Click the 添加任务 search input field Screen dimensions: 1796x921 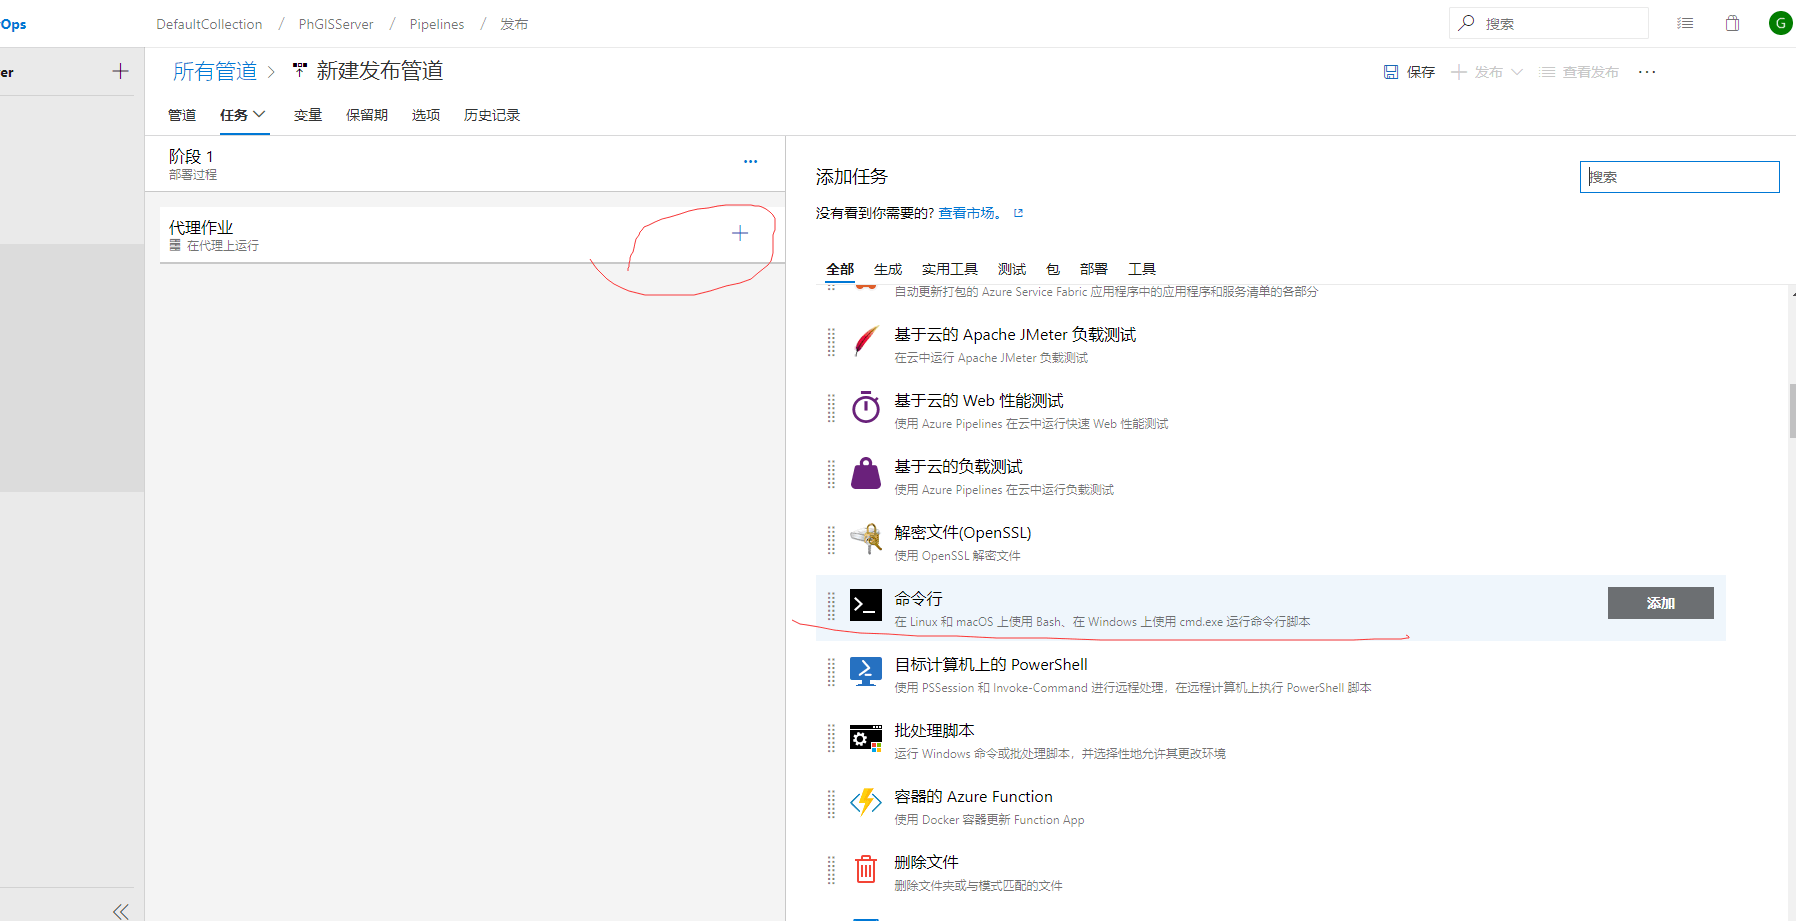tap(1680, 177)
